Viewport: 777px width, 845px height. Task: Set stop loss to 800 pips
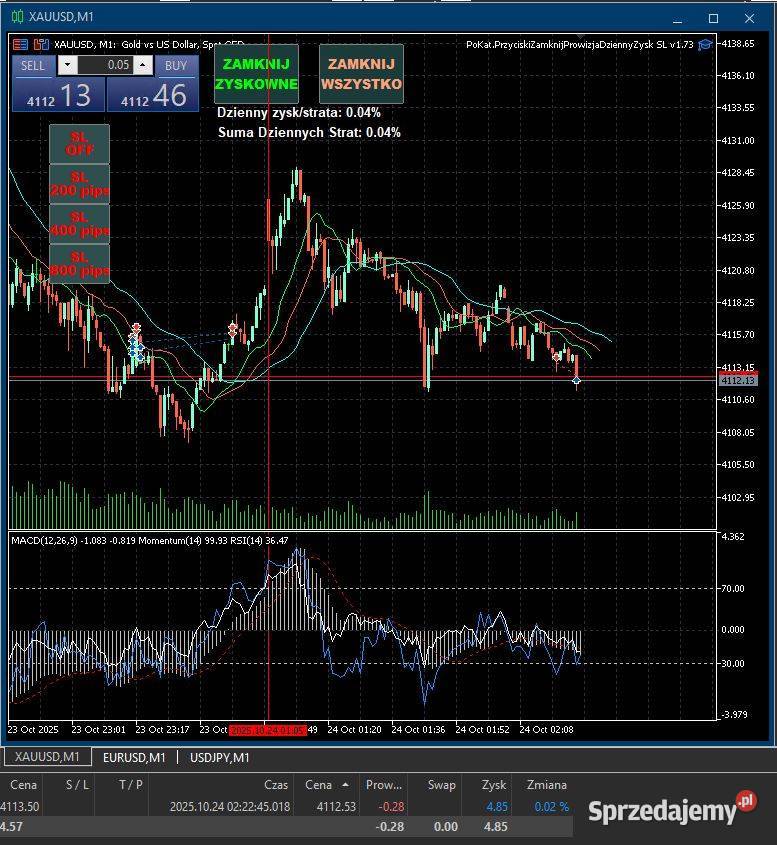[x=79, y=264]
